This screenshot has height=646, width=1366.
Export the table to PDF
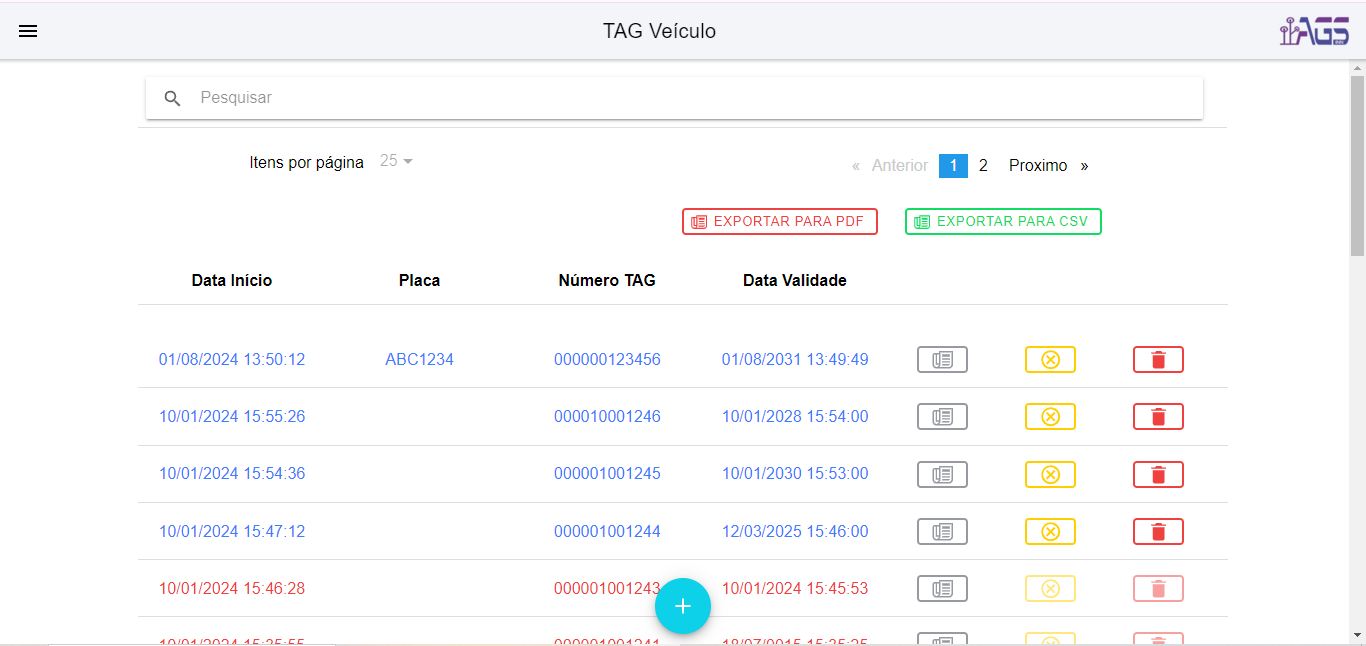(x=779, y=222)
